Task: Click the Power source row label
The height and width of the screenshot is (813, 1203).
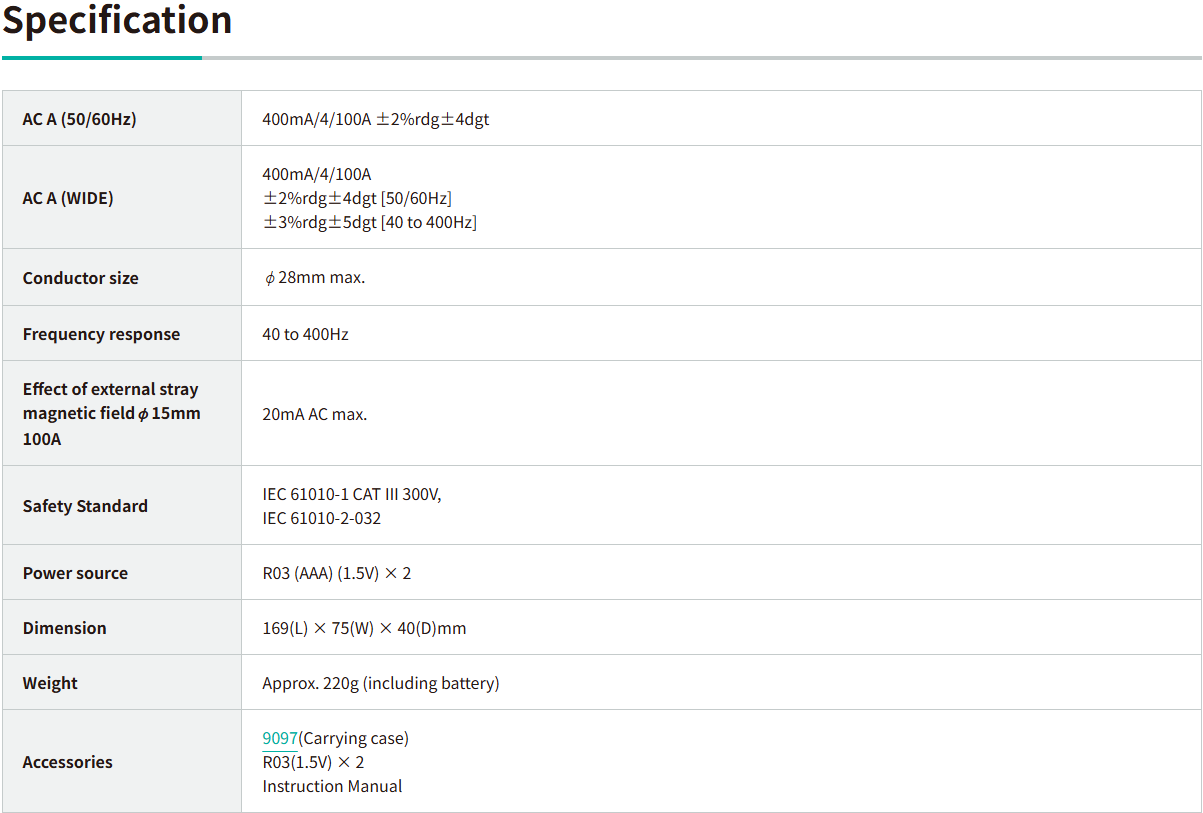Action: coord(75,573)
